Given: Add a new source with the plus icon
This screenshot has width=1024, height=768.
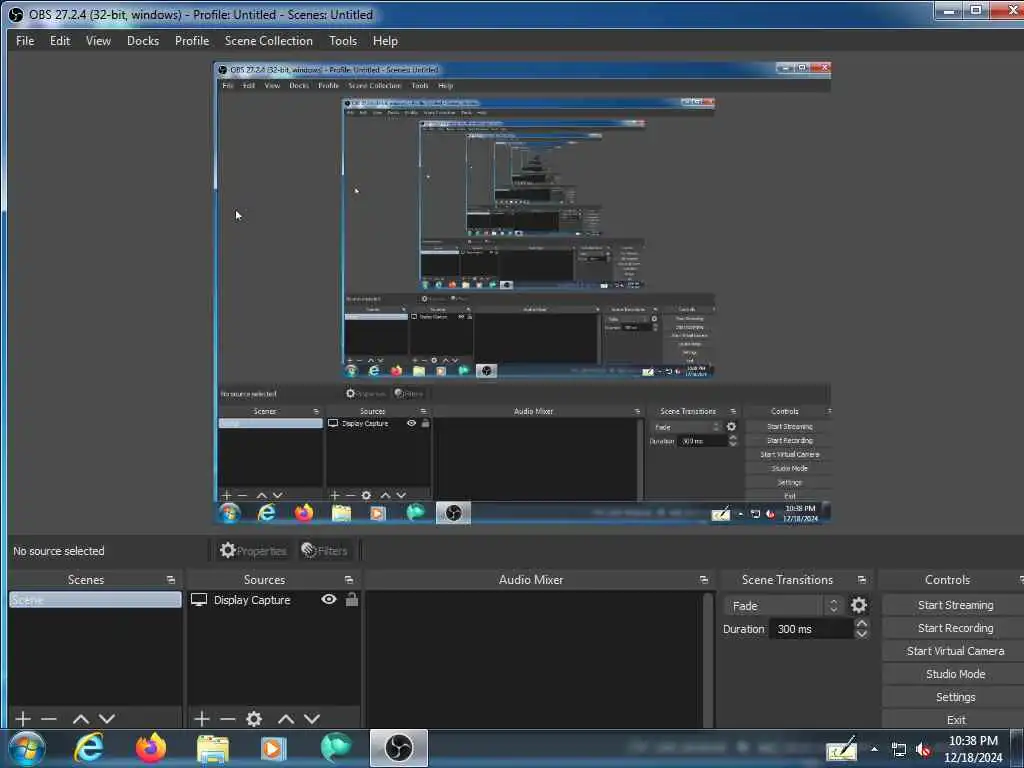Looking at the screenshot, I should click(202, 719).
